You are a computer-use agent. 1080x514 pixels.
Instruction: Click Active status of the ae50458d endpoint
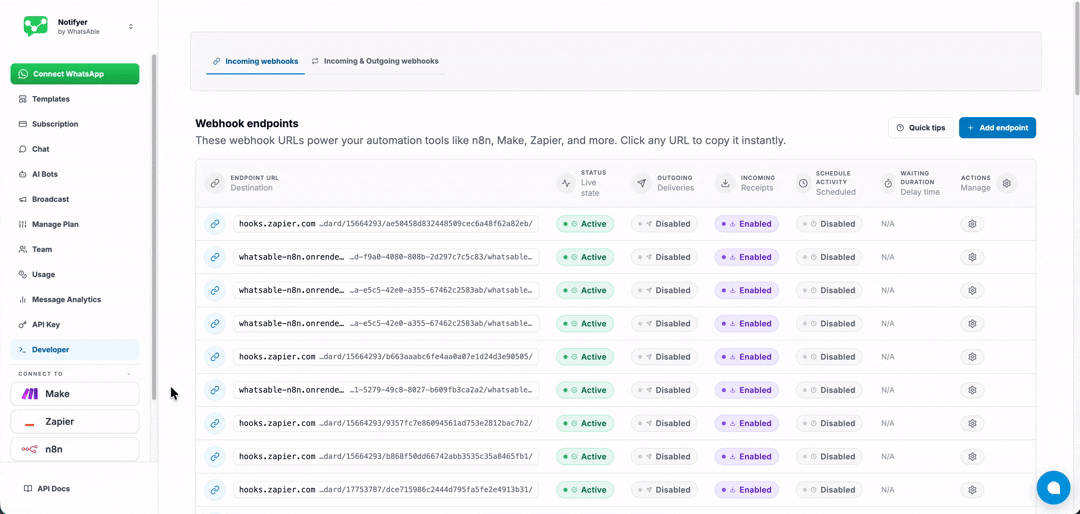tap(585, 224)
